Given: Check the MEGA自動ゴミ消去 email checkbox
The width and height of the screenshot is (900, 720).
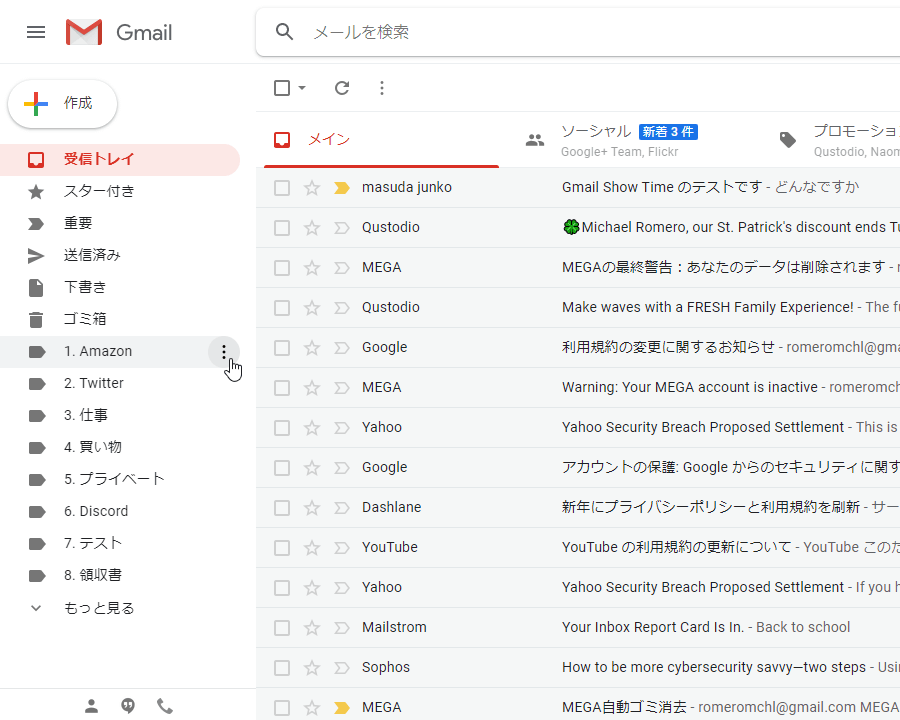Looking at the screenshot, I should click(282, 707).
